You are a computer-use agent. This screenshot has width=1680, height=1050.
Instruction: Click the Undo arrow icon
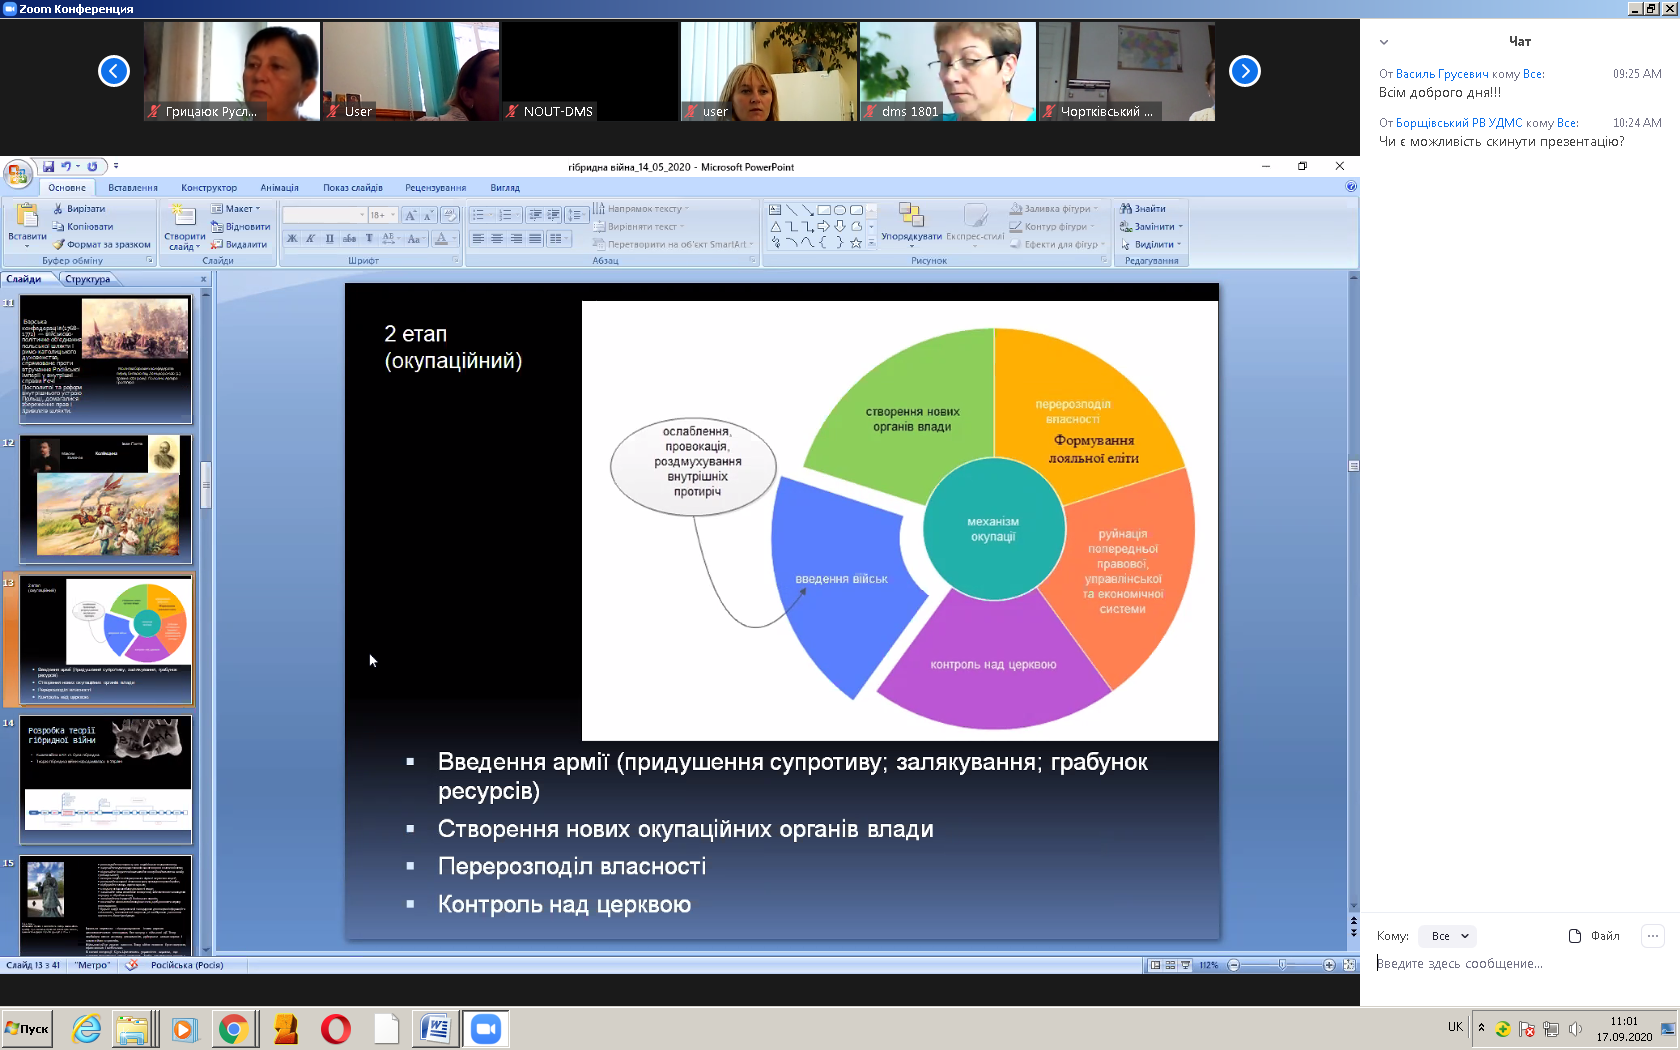[x=66, y=167]
